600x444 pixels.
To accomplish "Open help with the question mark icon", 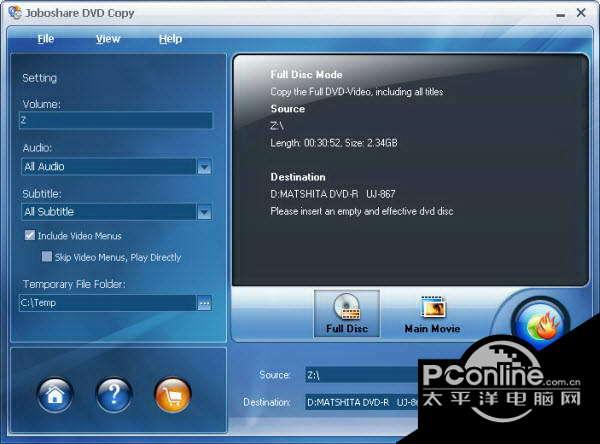I will [x=114, y=395].
